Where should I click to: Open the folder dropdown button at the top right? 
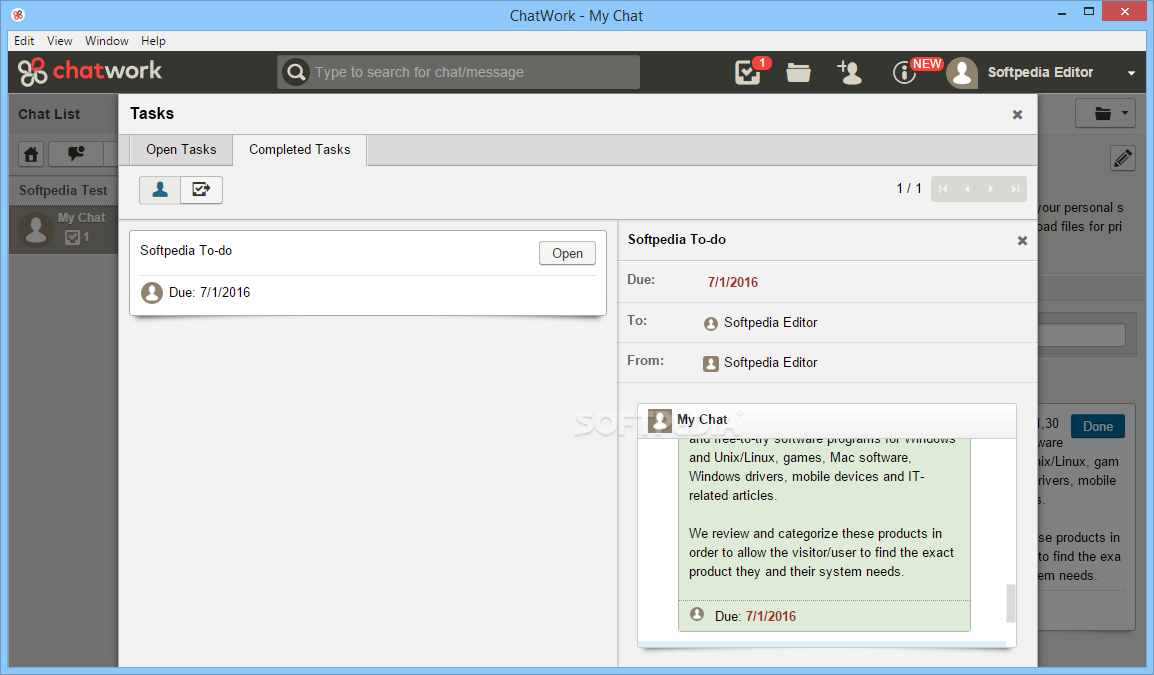(1105, 113)
